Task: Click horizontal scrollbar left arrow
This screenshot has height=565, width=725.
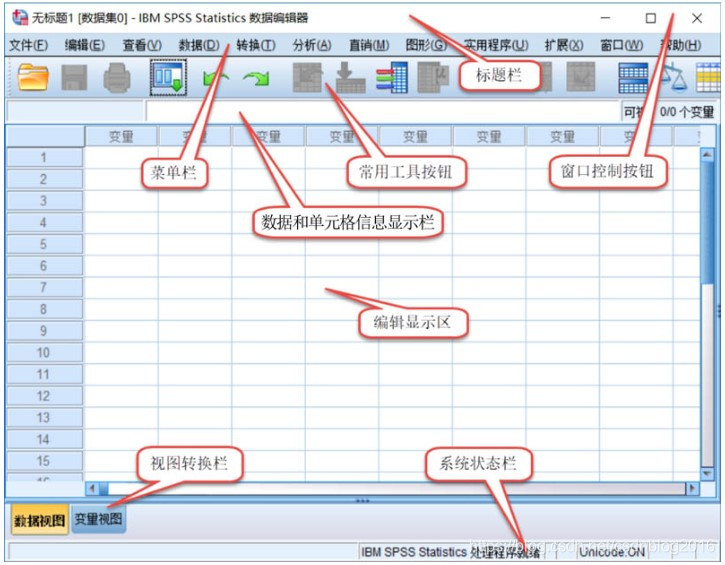Action: click(x=92, y=488)
